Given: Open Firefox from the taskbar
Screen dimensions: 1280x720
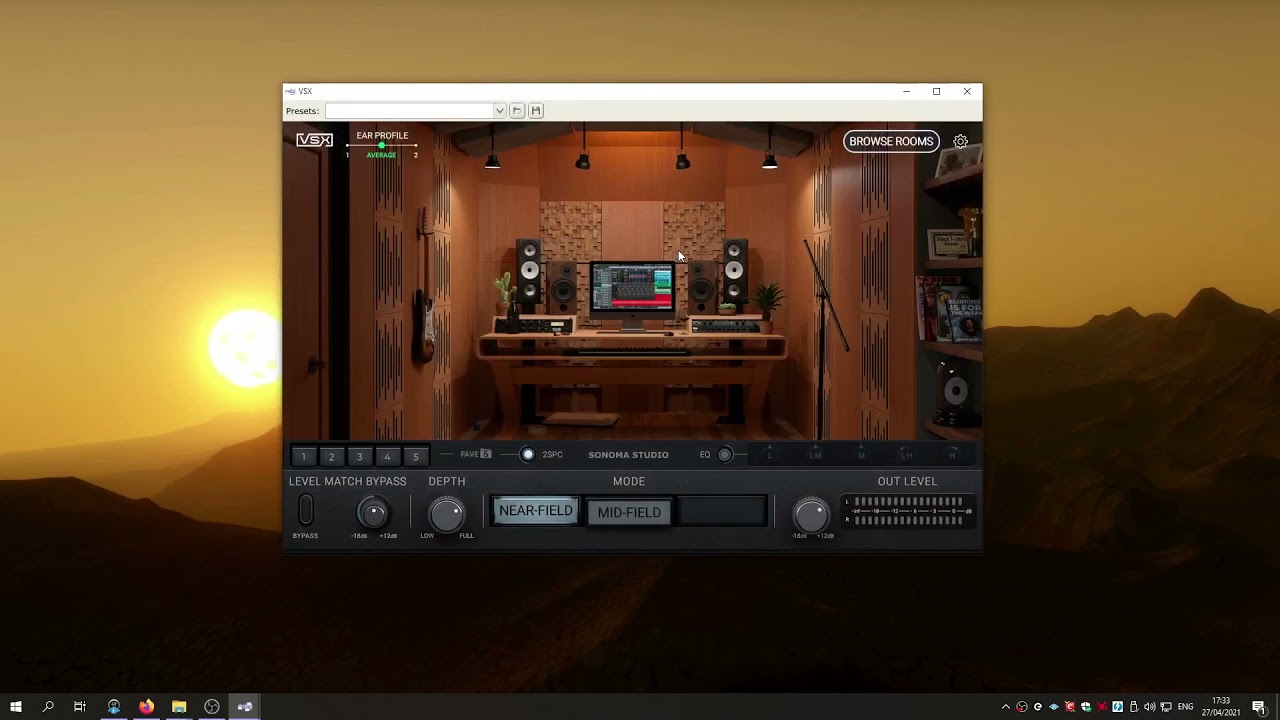Looking at the screenshot, I should [146, 707].
